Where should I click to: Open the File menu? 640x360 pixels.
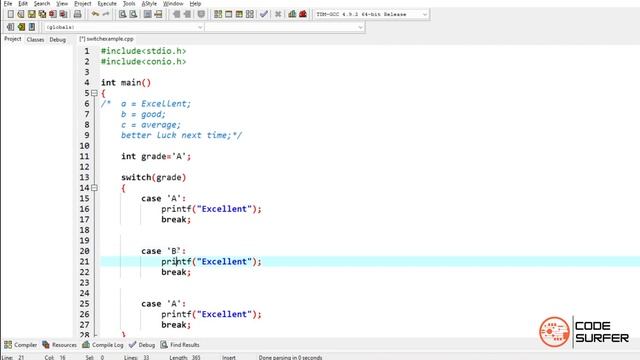click(8, 4)
